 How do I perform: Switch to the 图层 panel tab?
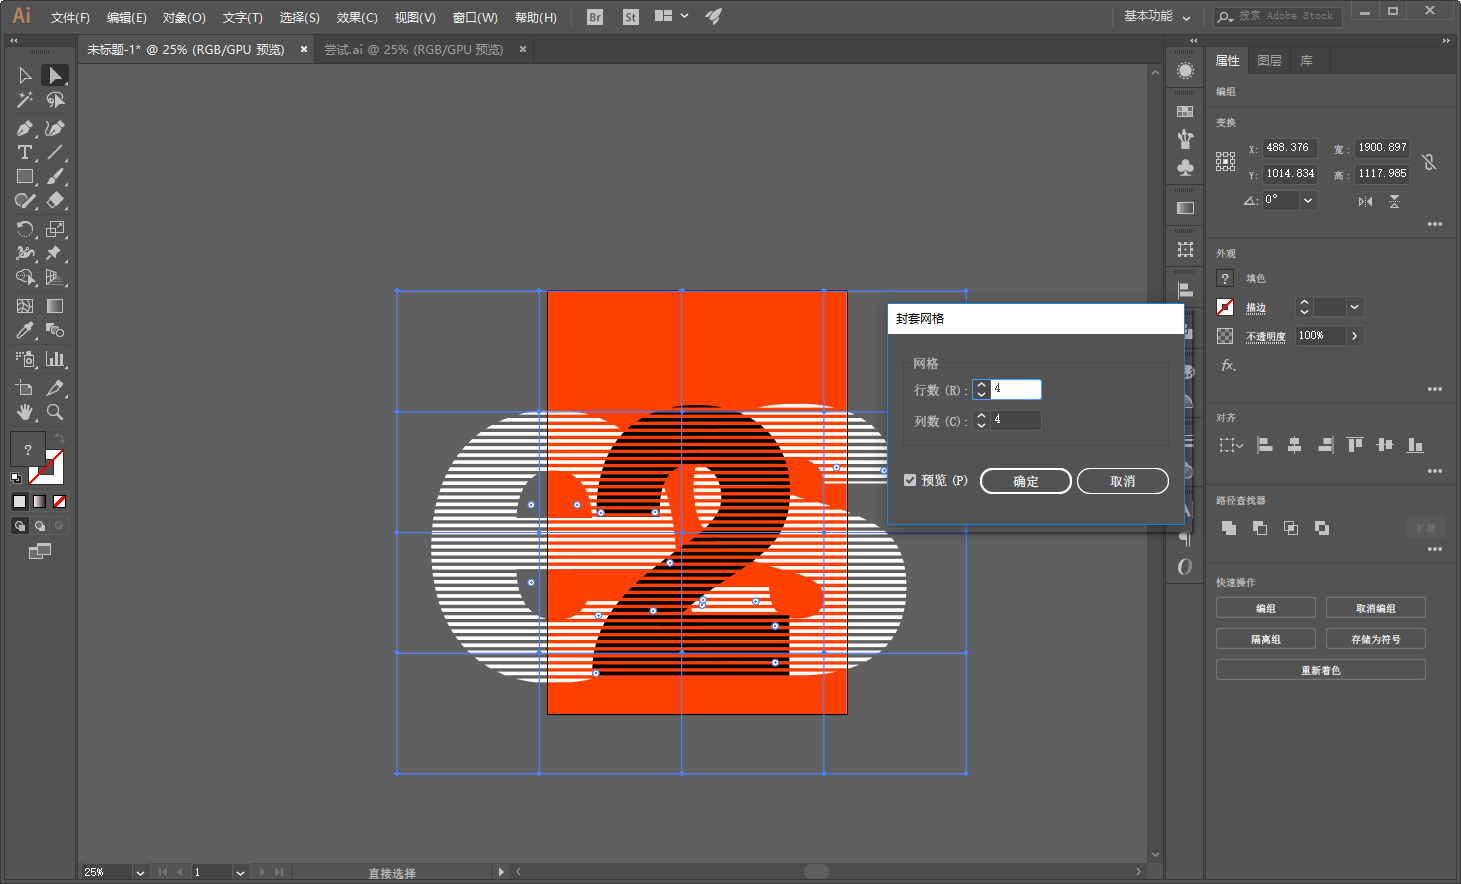point(1269,61)
